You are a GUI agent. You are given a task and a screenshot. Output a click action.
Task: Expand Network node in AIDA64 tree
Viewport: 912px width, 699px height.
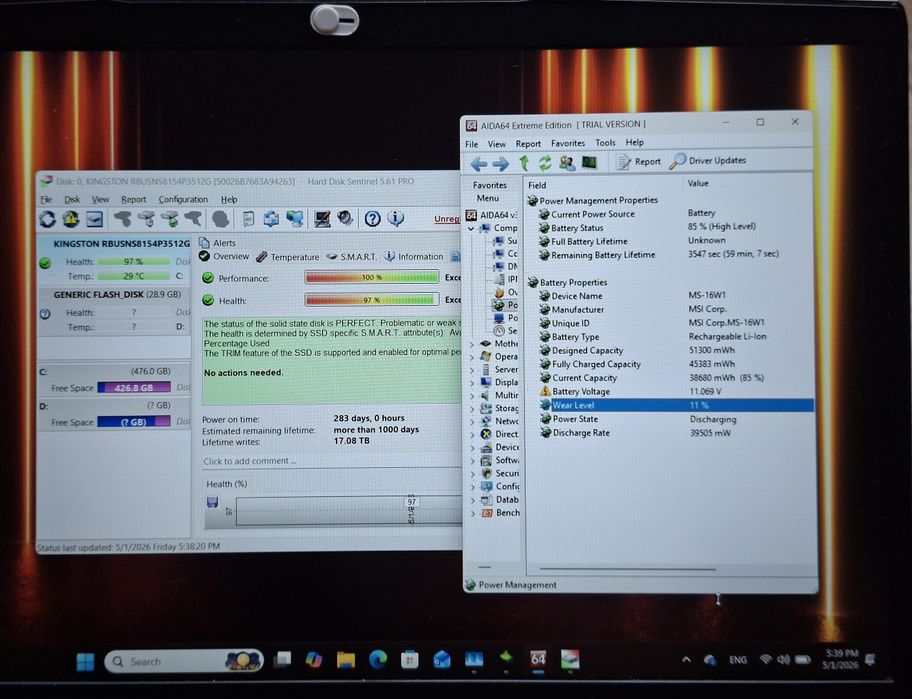click(x=472, y=421)
